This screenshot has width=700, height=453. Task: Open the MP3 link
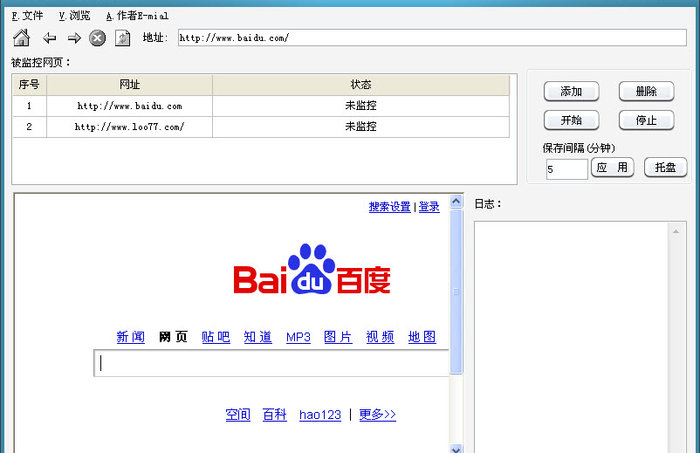298,337
